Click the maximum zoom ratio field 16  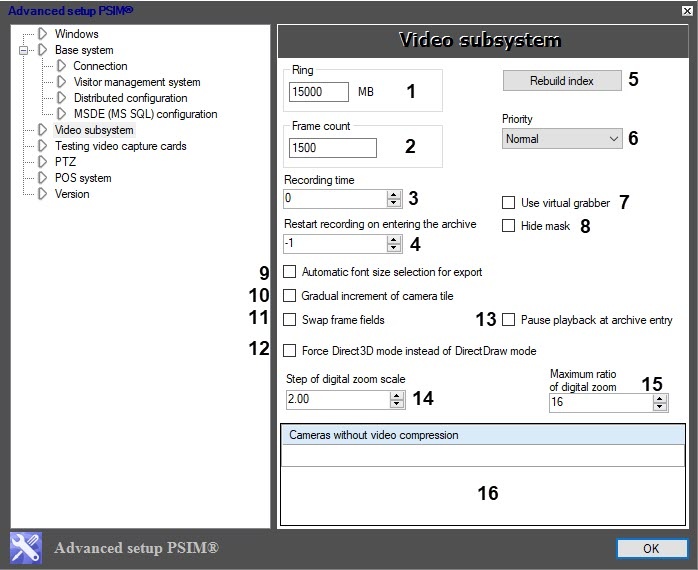(x=601, y=403)
